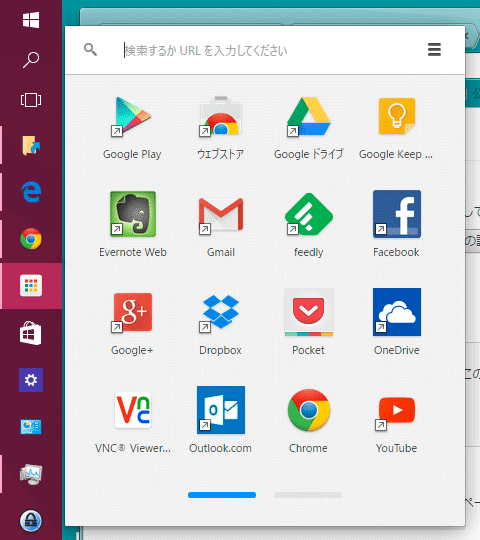This screenshot has width=480, height=540.
Task: Click the search magnifier in the launcher
Action: (91, 50)
